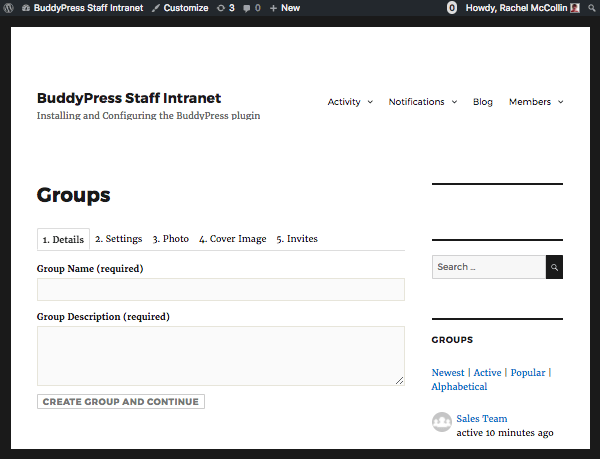
Task: Open the Members navigation item
Action: [x=530, y=102]
